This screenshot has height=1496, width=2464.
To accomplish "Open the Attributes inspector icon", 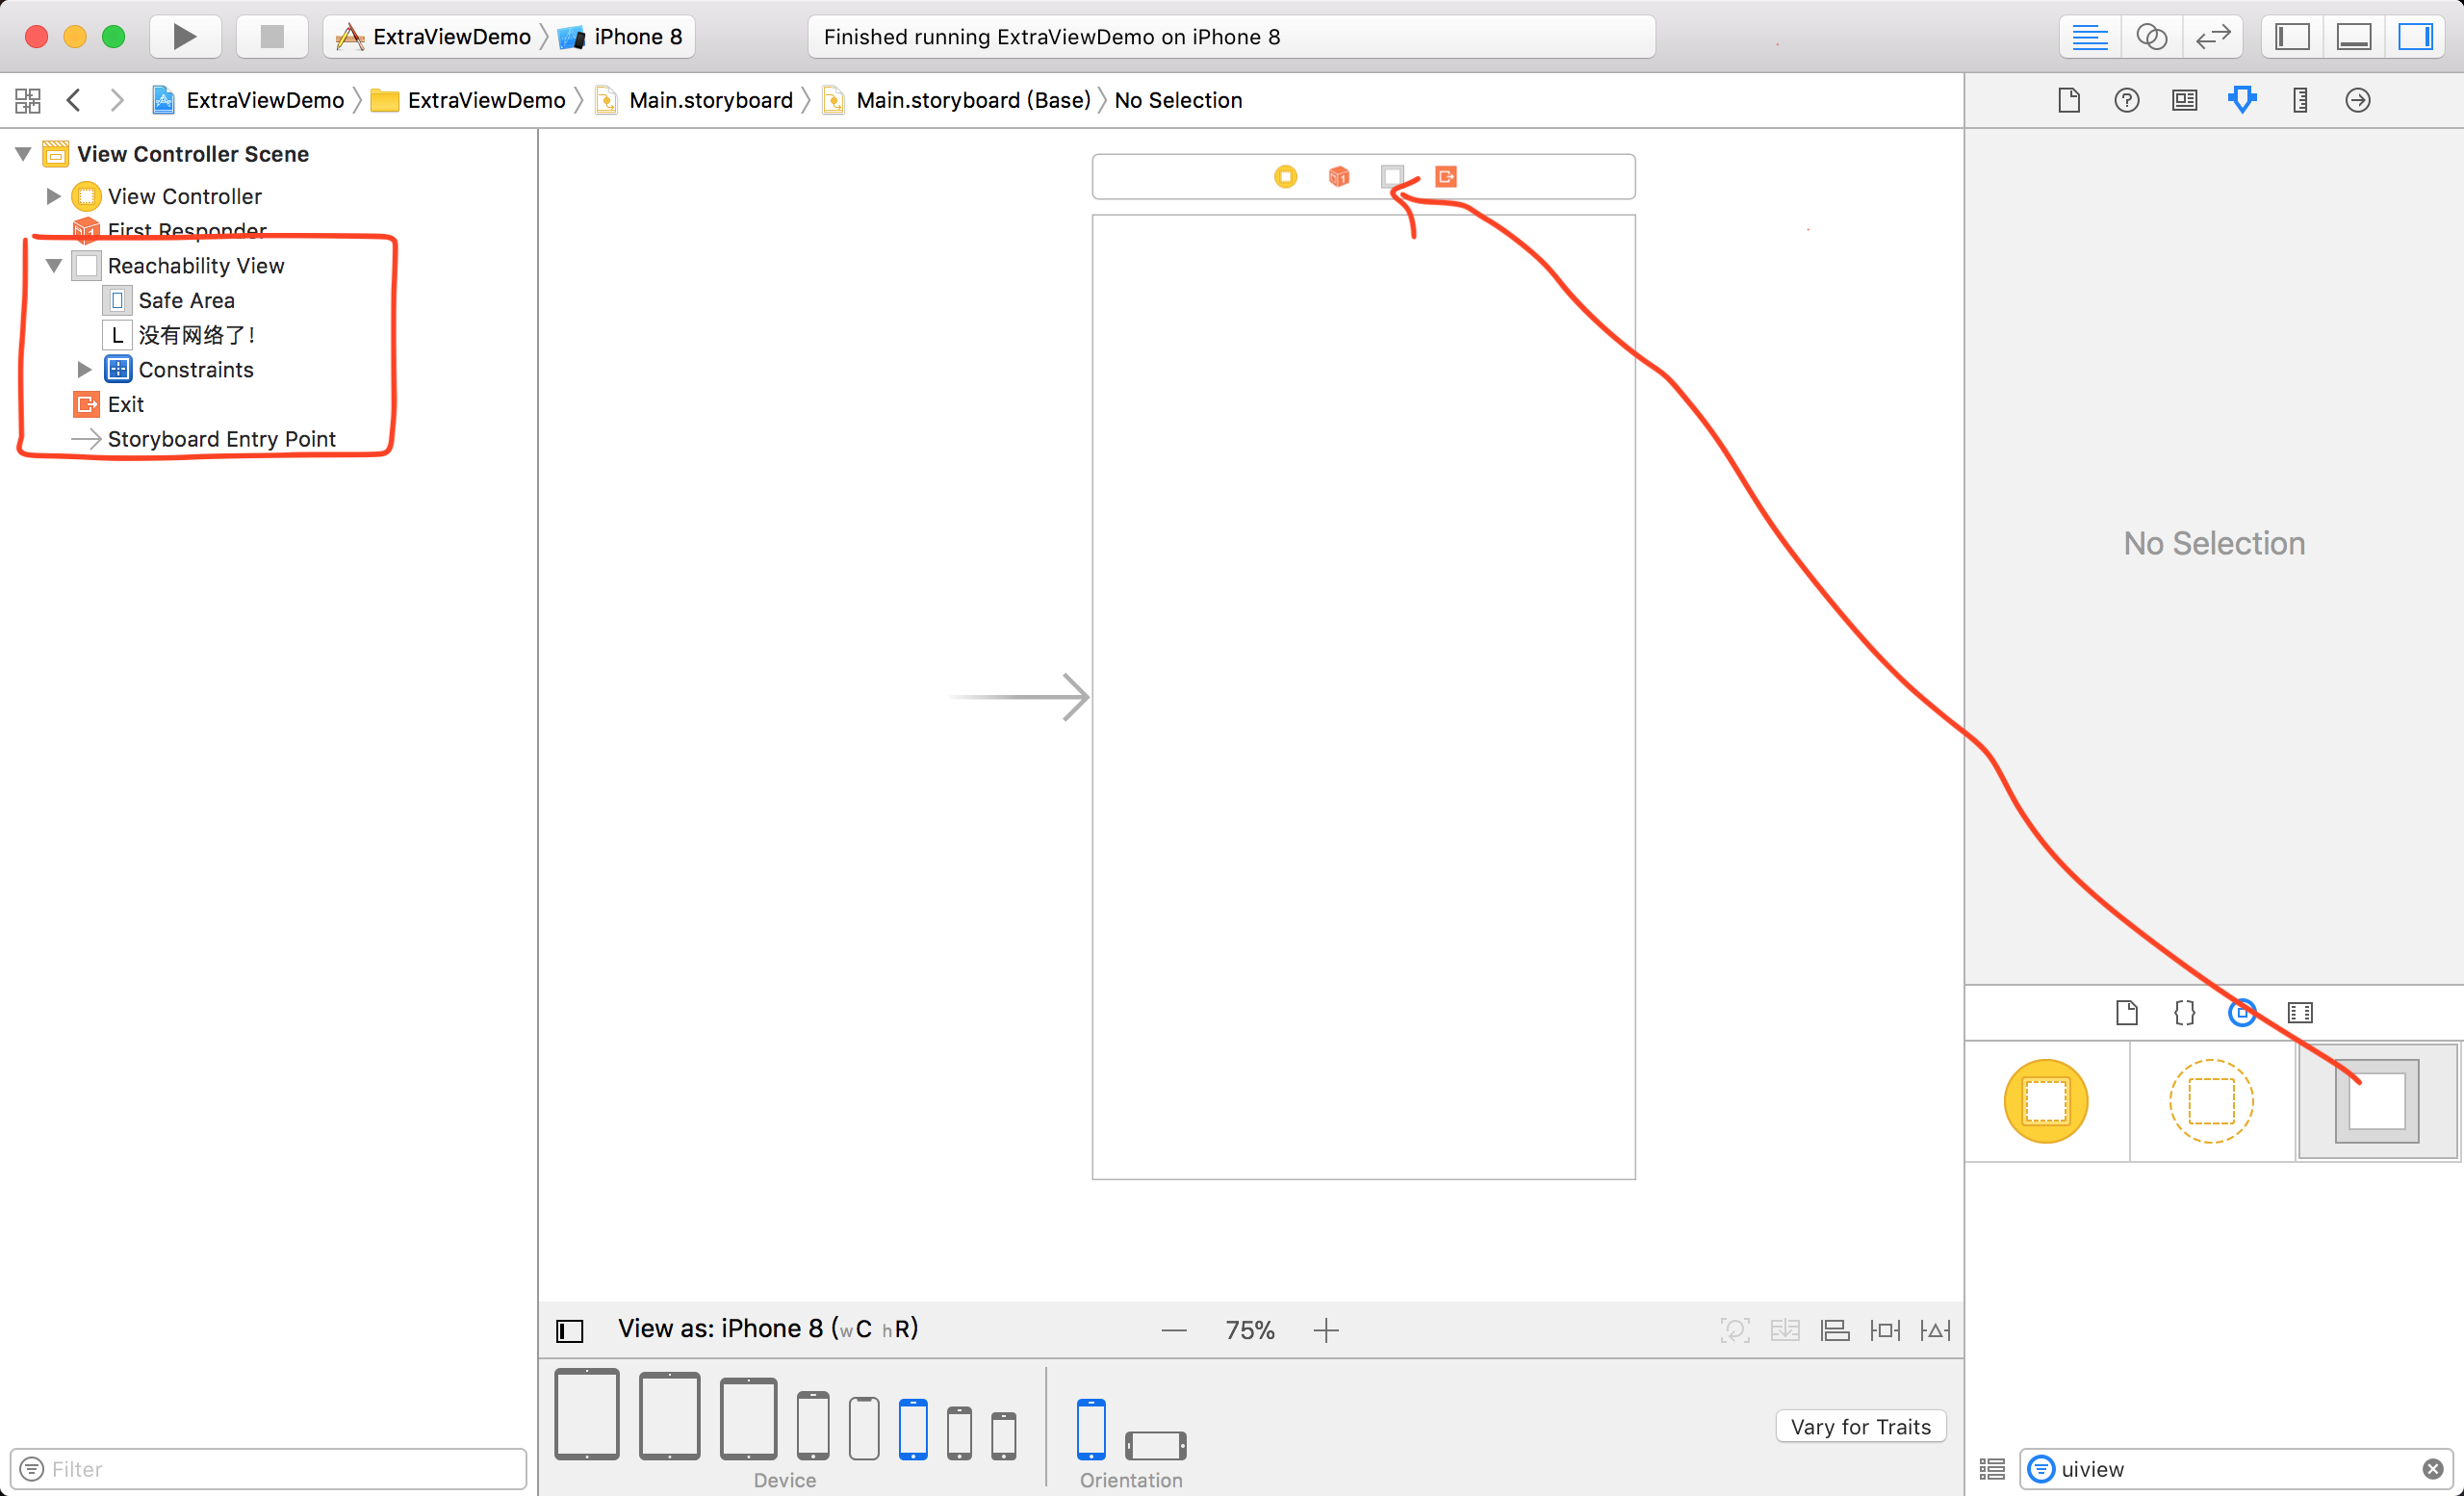I will click(2242, 100).
